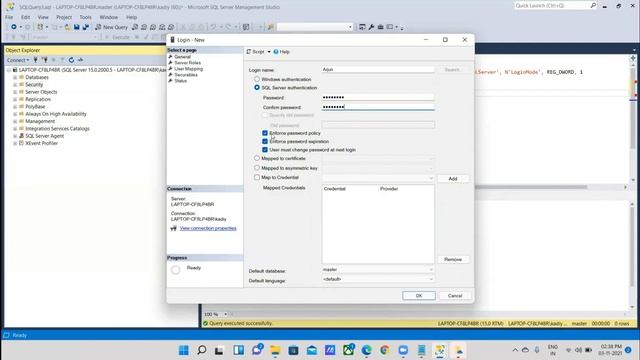Select Mapped to certificate radio button

tap(257, 158)
